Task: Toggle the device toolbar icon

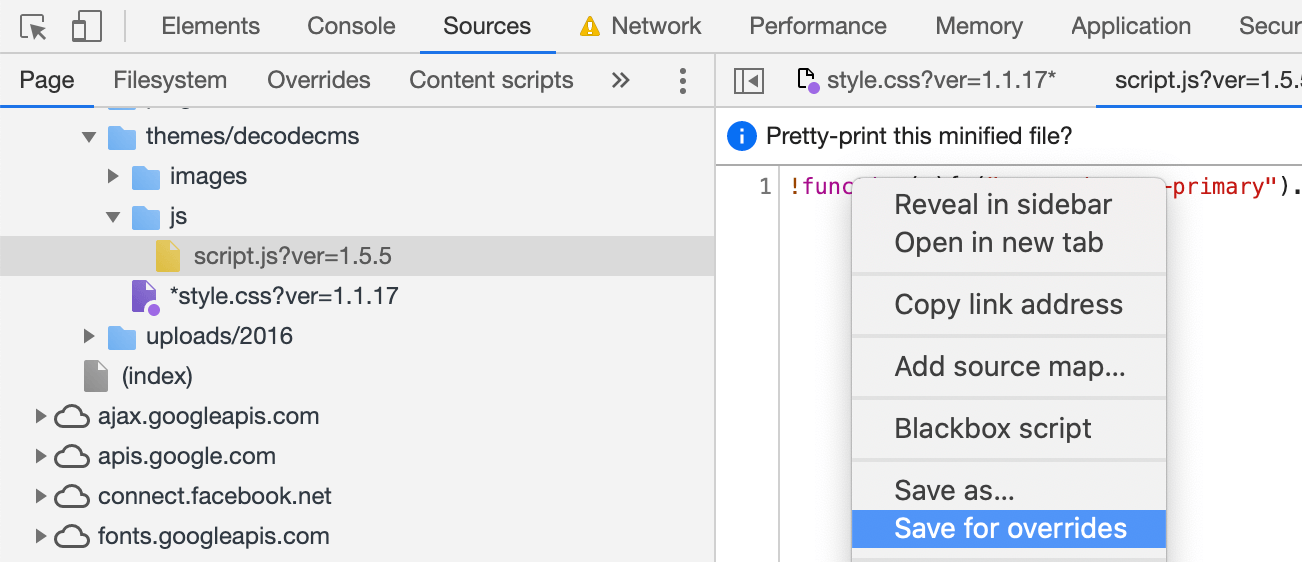Action: (x=86, y=27)
